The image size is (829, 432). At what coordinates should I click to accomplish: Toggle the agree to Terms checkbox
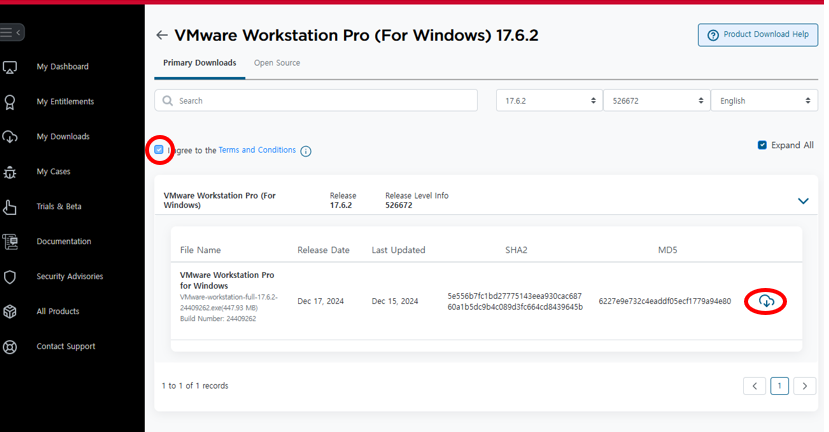(x=159, y=150)
